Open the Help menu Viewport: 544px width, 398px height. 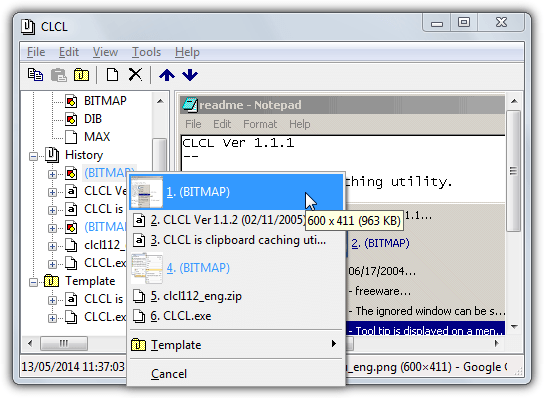187,52
